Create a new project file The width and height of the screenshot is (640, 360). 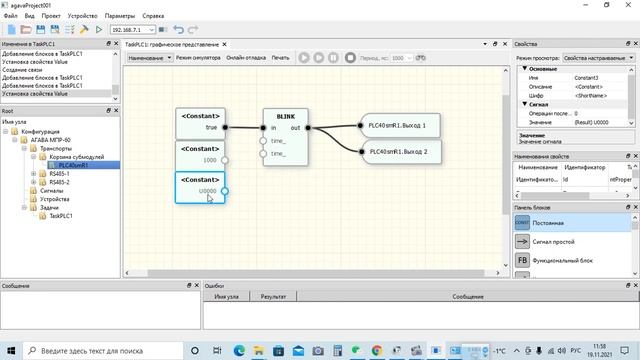click(11, 29)
